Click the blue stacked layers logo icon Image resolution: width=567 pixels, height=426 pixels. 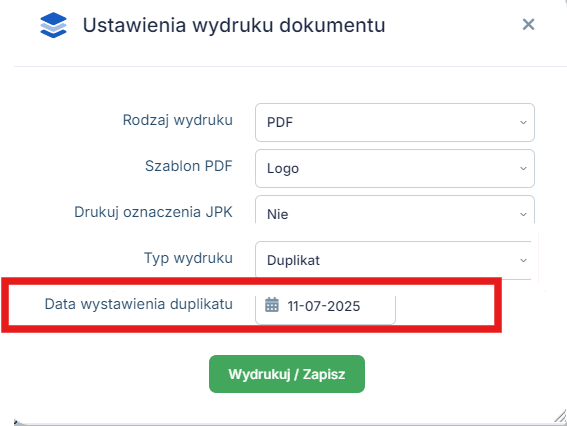tap(53, 25)
